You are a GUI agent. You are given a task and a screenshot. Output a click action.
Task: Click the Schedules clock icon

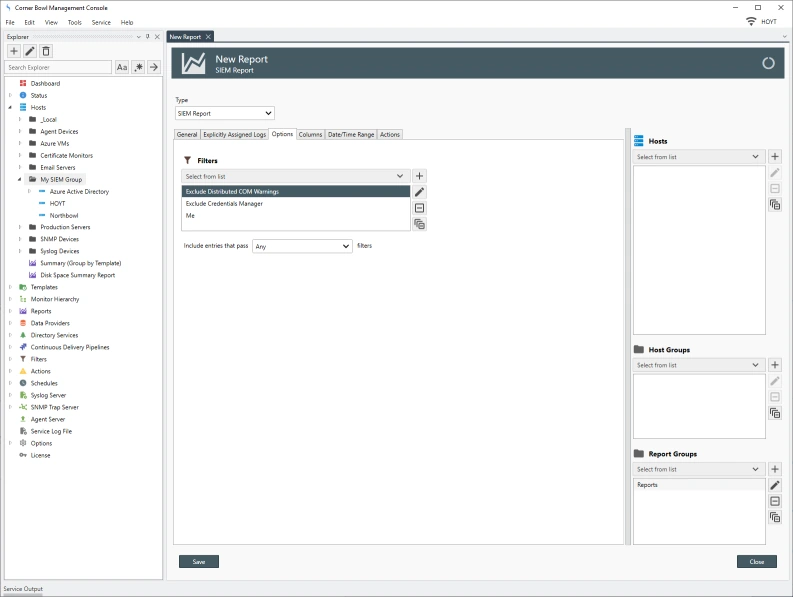[23, 383]
